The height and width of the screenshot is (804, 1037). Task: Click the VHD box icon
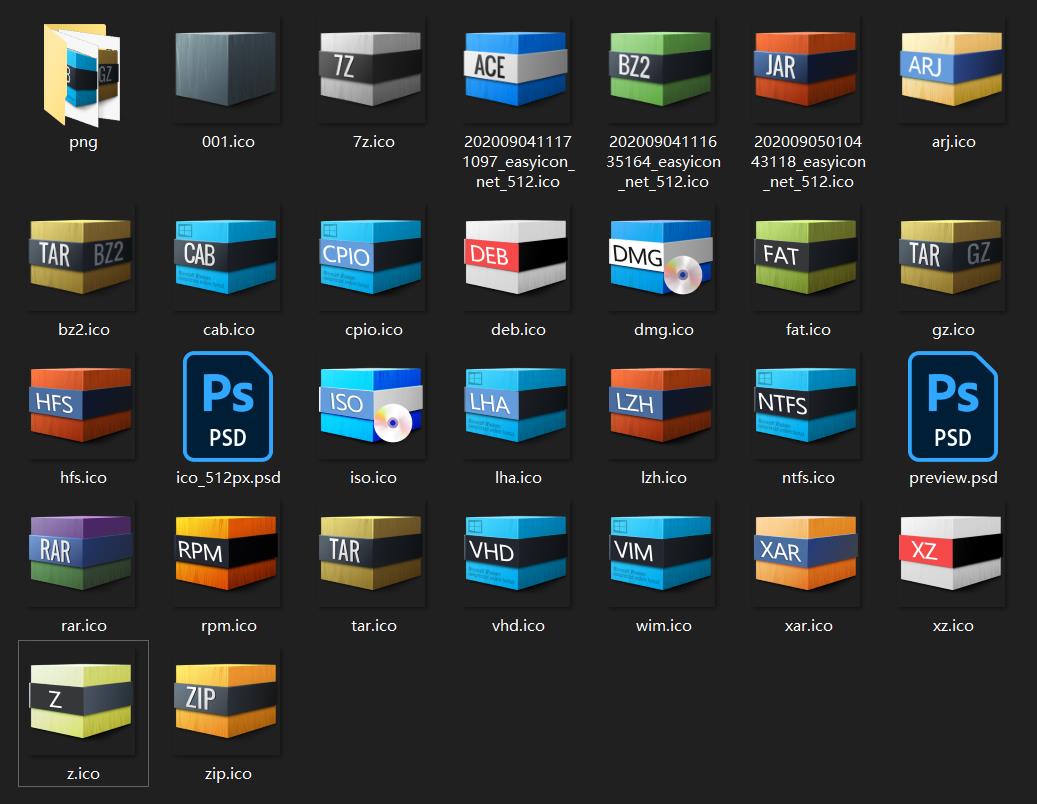click(516, 553)
